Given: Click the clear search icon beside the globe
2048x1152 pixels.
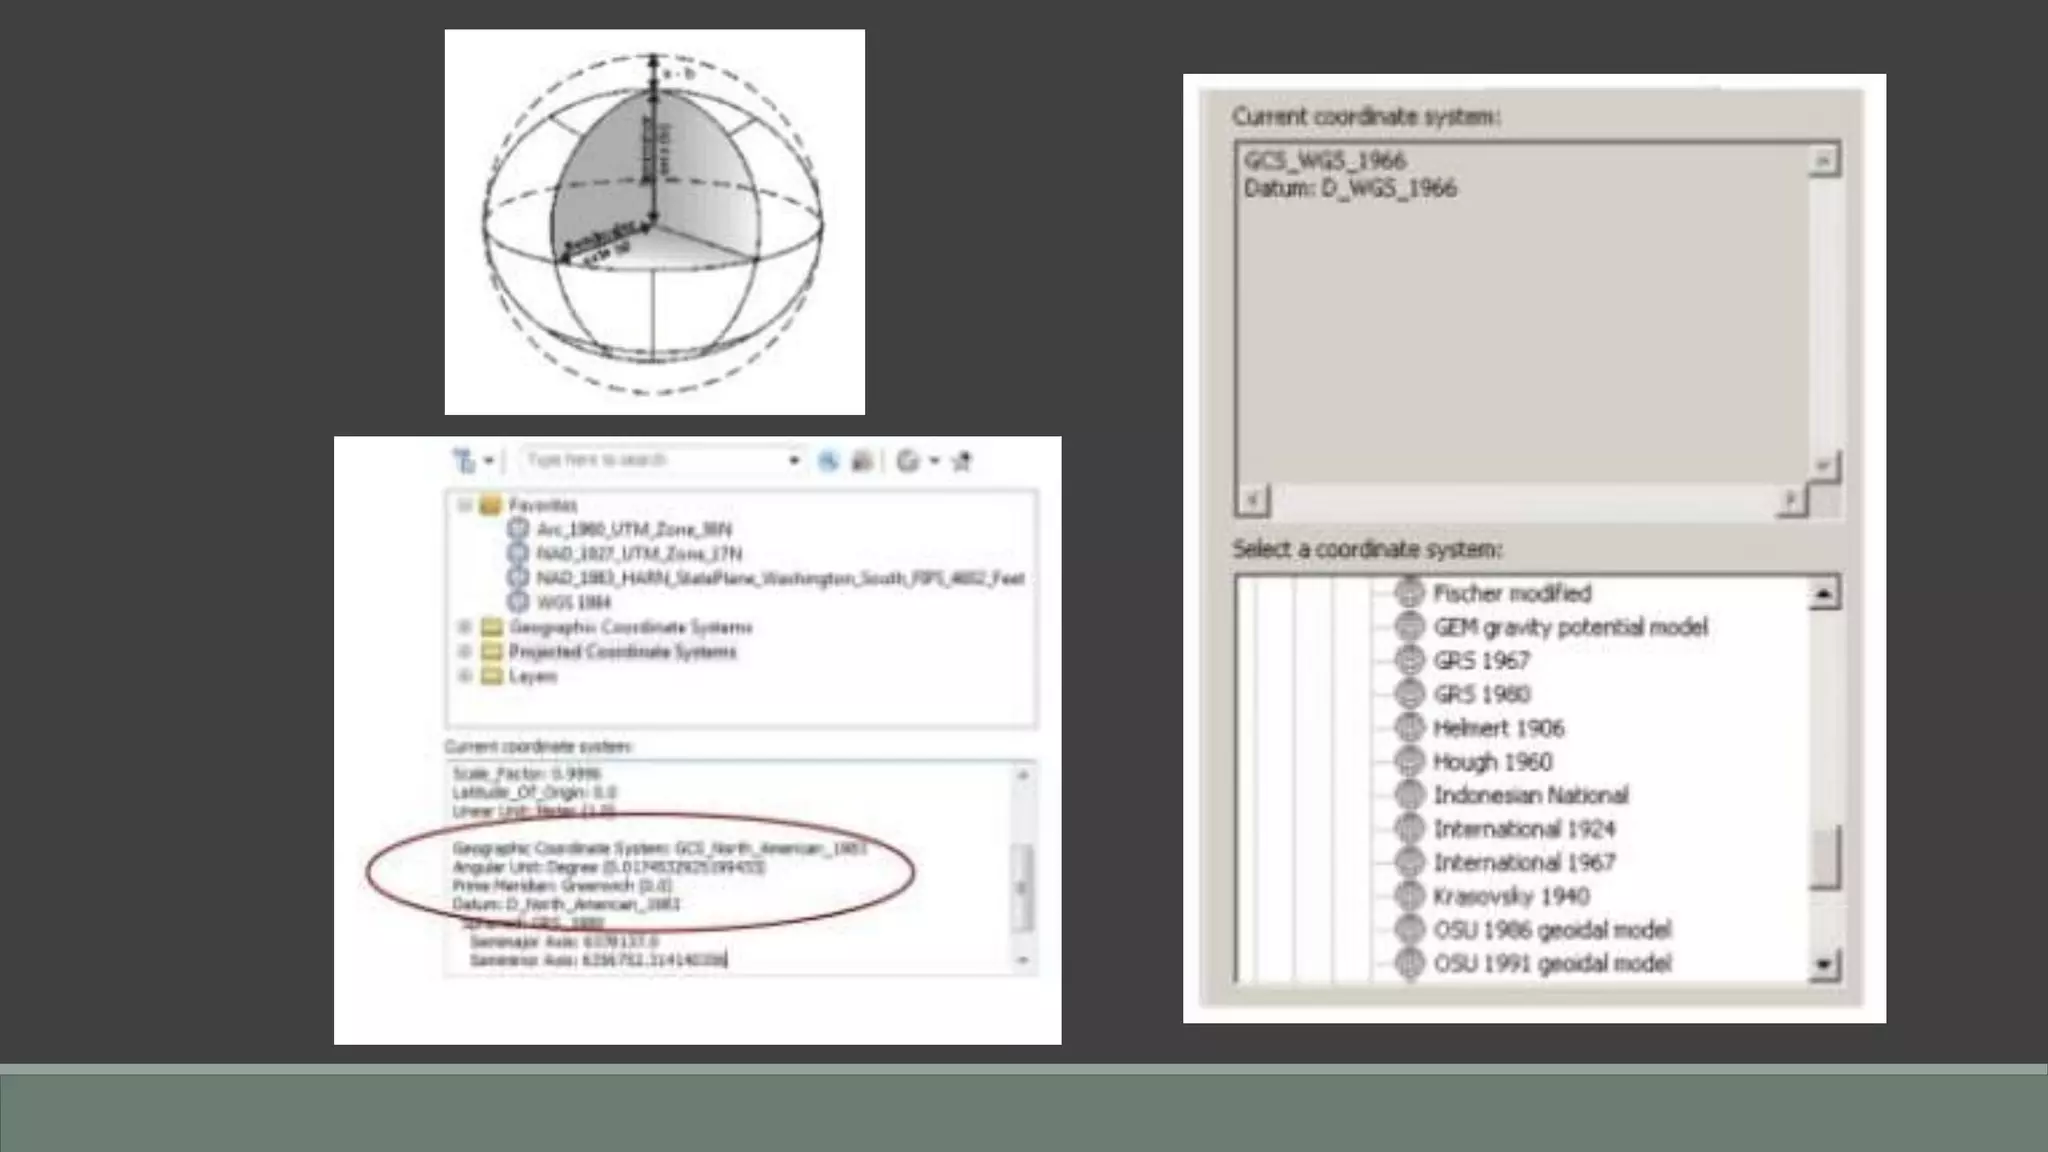Looking at the screenshot, I should coord(862,461).
